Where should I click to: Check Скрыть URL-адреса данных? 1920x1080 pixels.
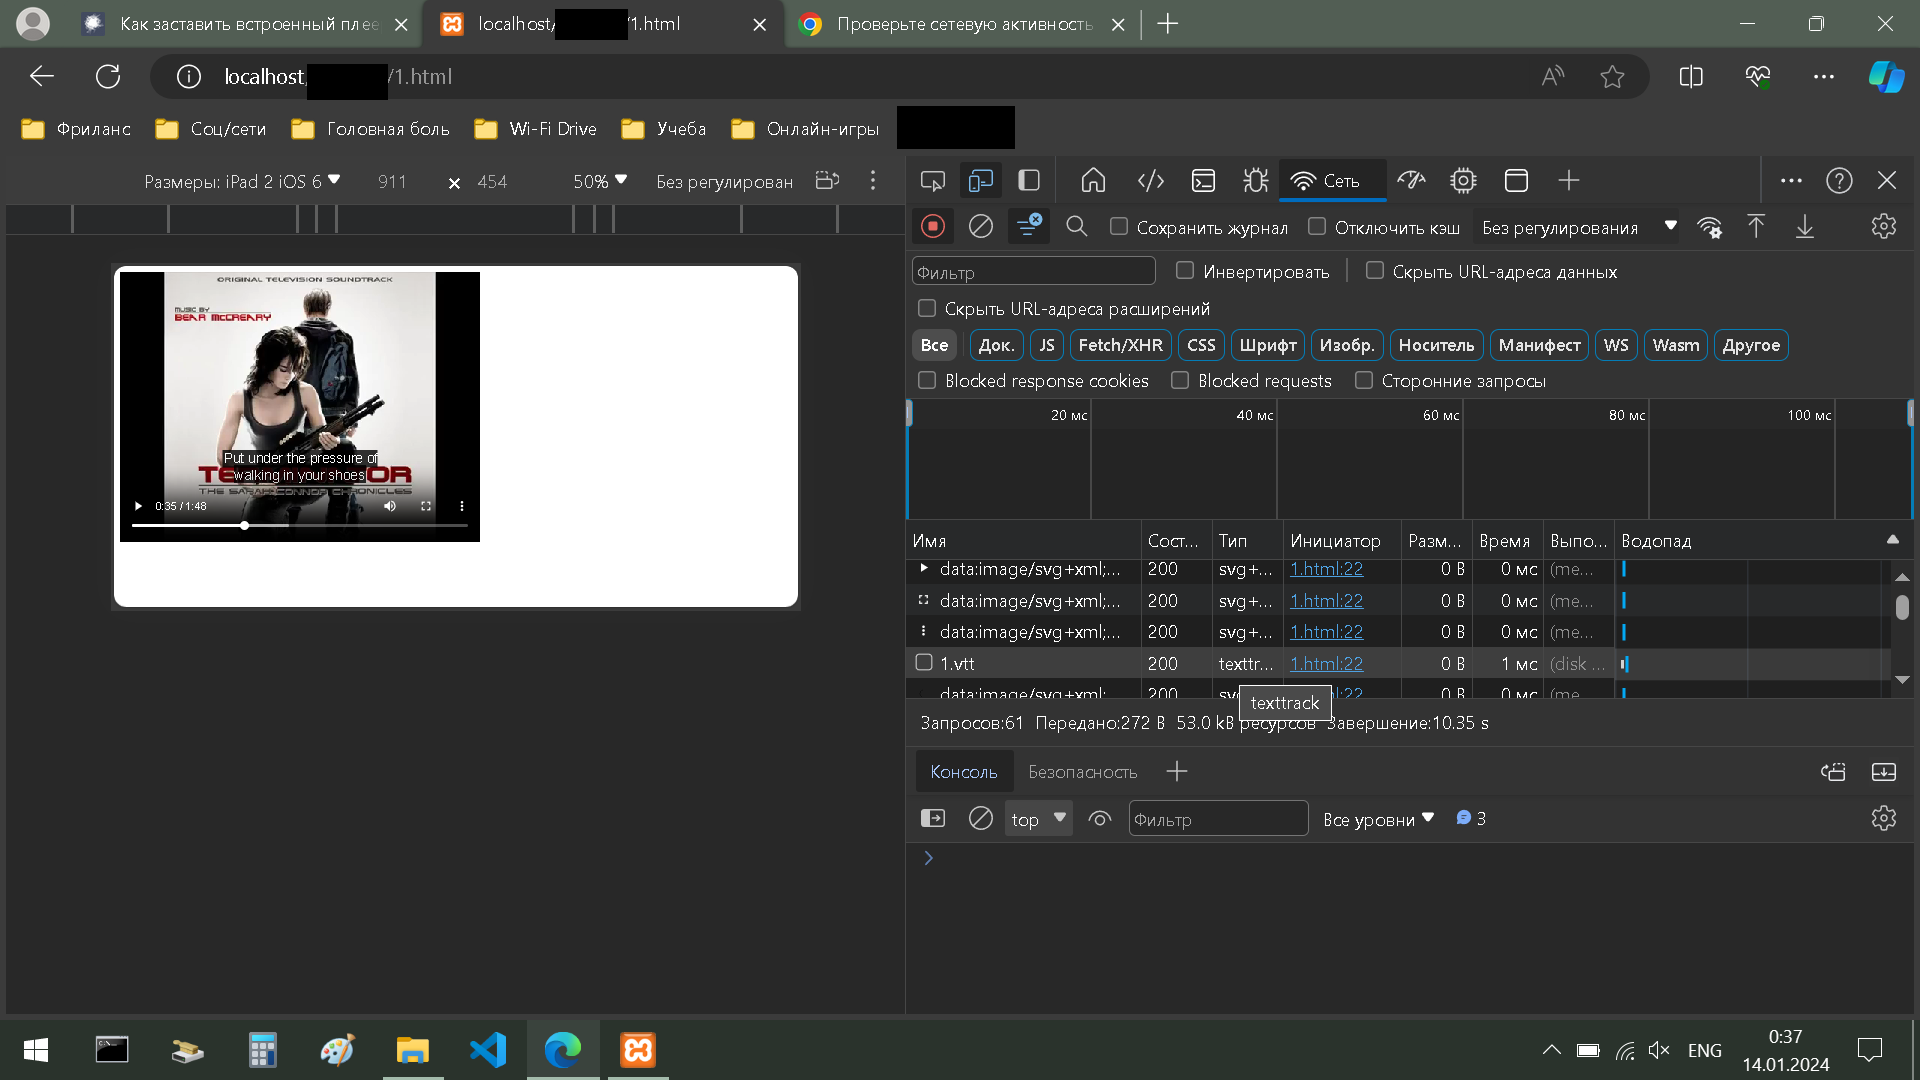point(1375,271)
